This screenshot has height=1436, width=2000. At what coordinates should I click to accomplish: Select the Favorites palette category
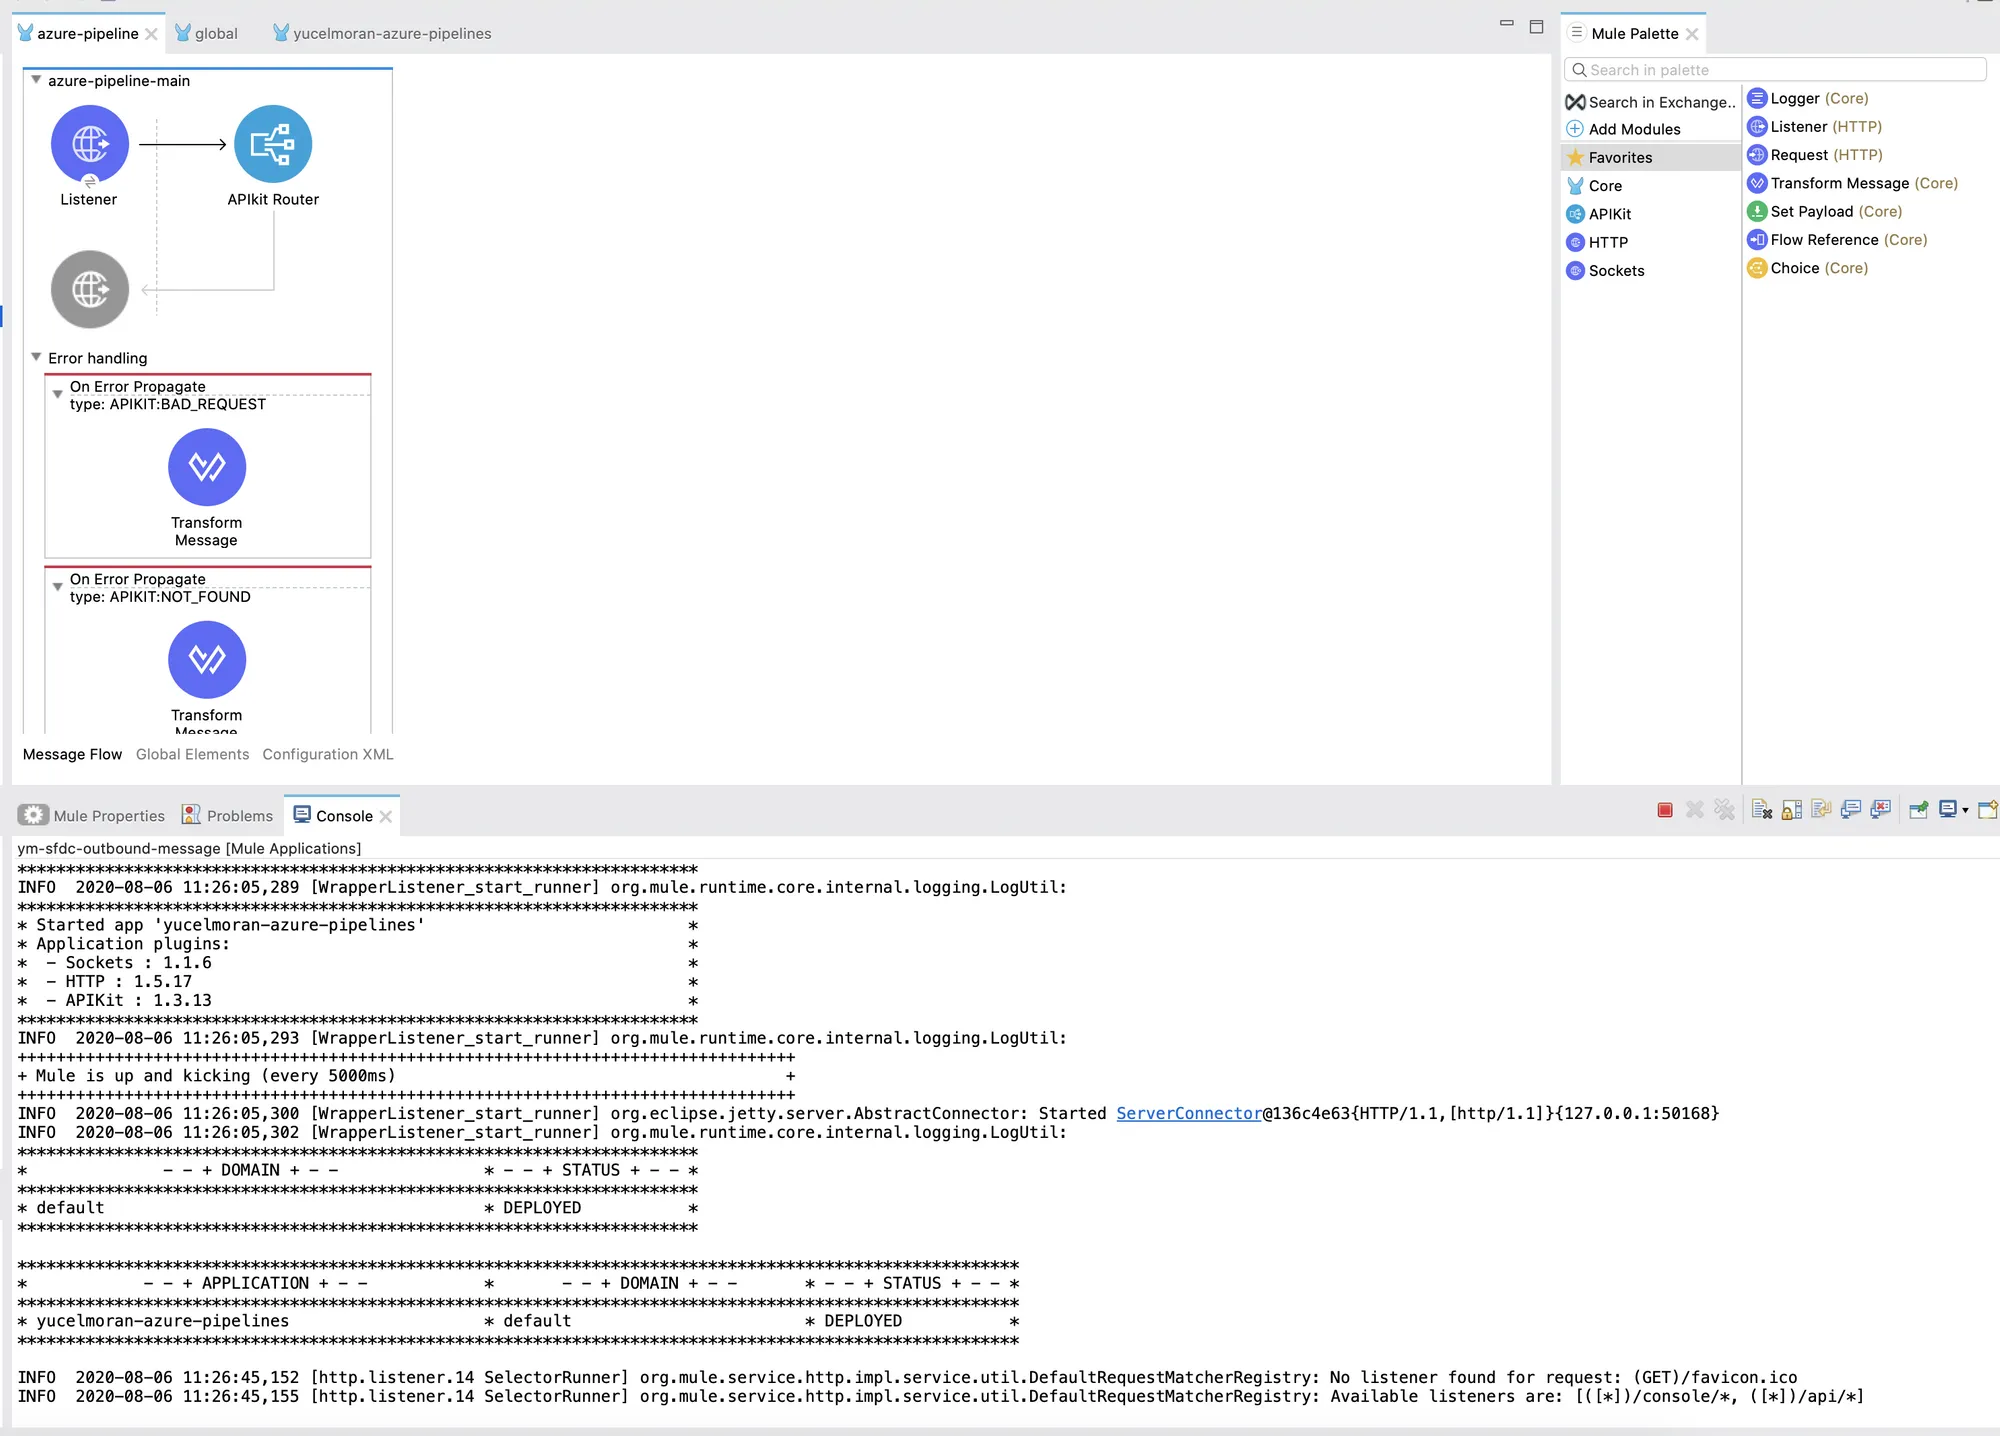[x=1650, y=157]
